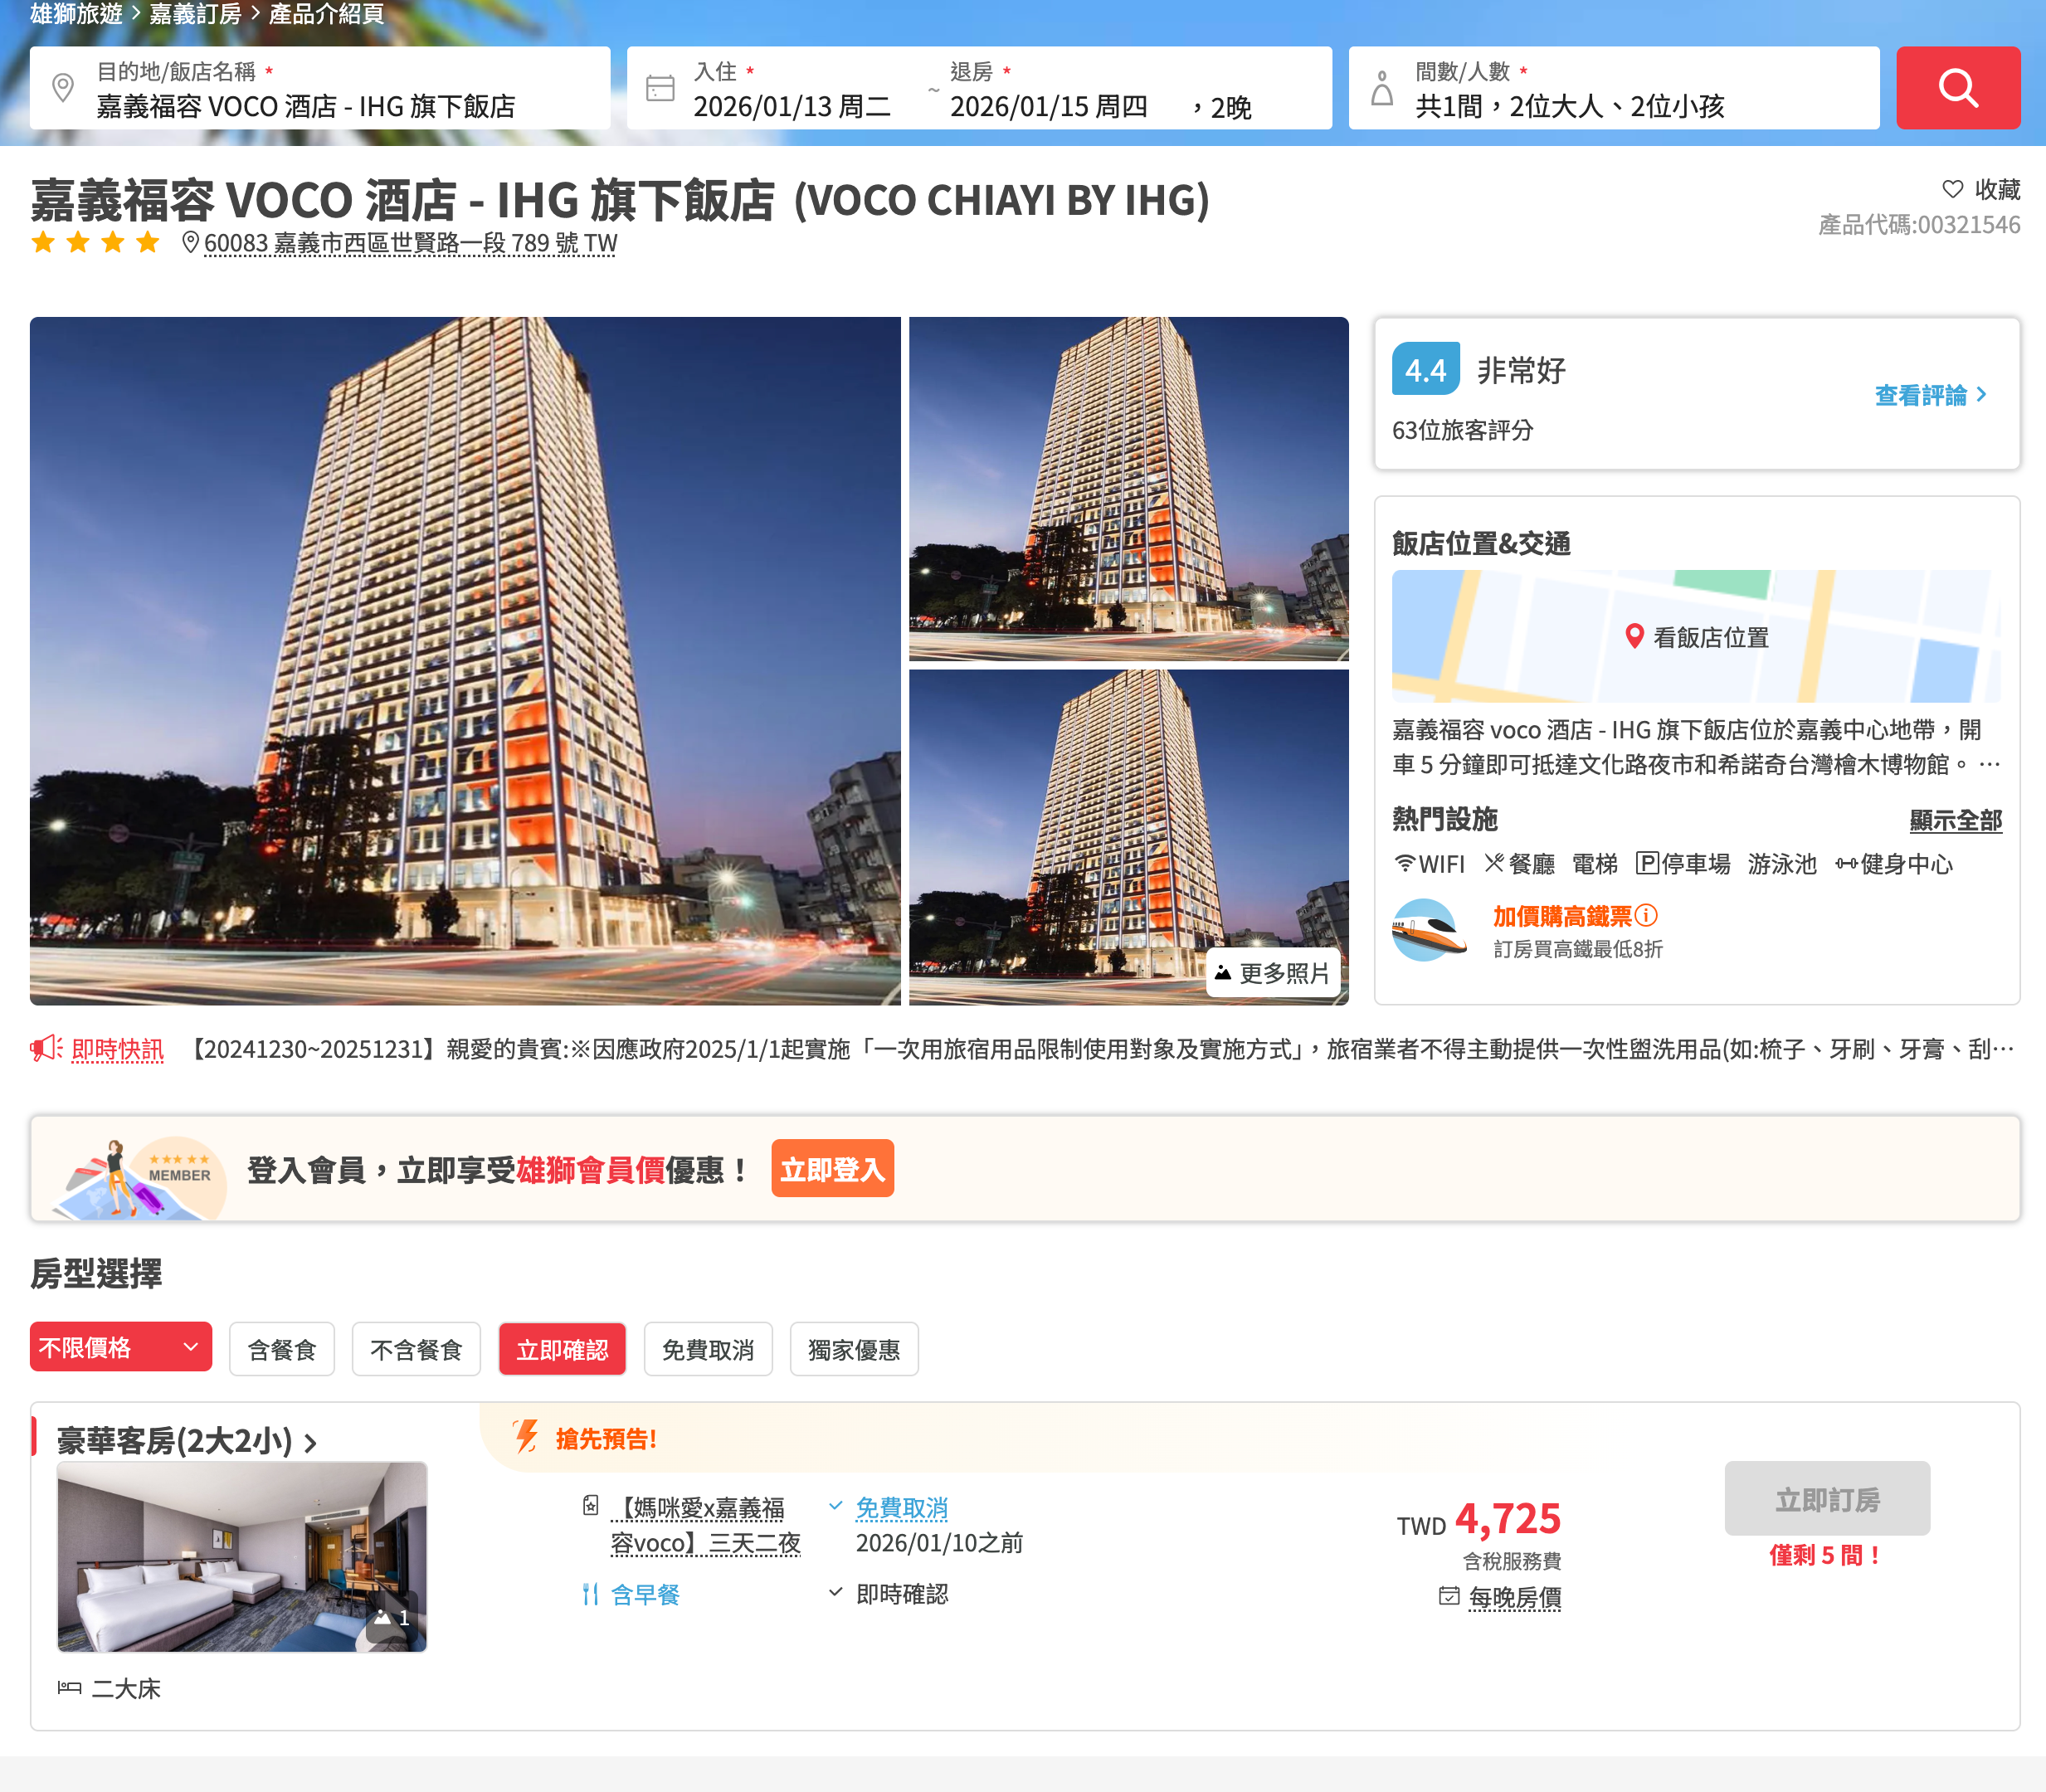This screenshot has width=2046, height=1792.
Task: Click the info icon beside 加價購高鐵票
Action: (x=1647, y=915)
